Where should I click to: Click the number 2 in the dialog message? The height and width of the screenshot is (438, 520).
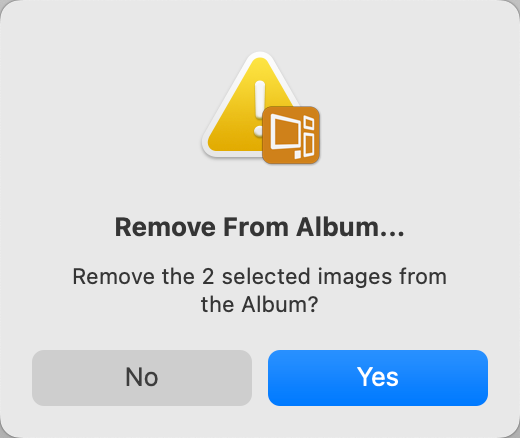tap(208, 277)
